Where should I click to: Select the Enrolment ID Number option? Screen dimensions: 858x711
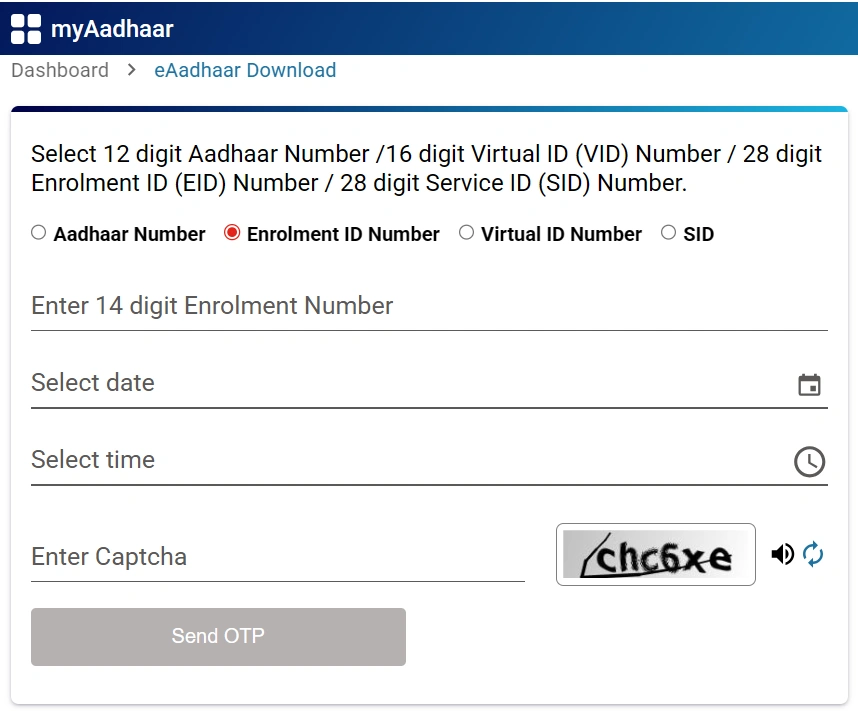point(232,231)
